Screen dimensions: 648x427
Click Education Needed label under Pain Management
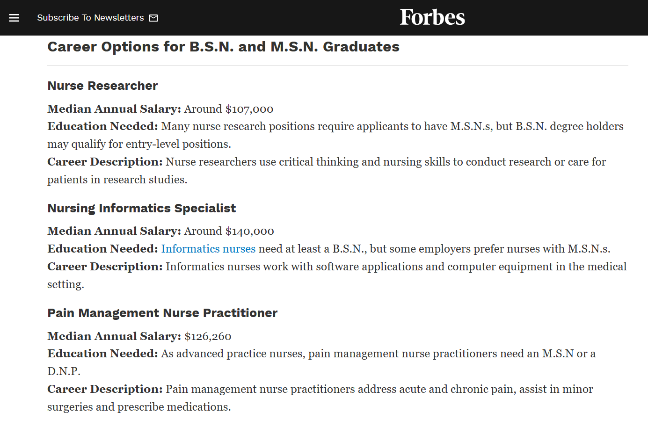tap(102, 353)
